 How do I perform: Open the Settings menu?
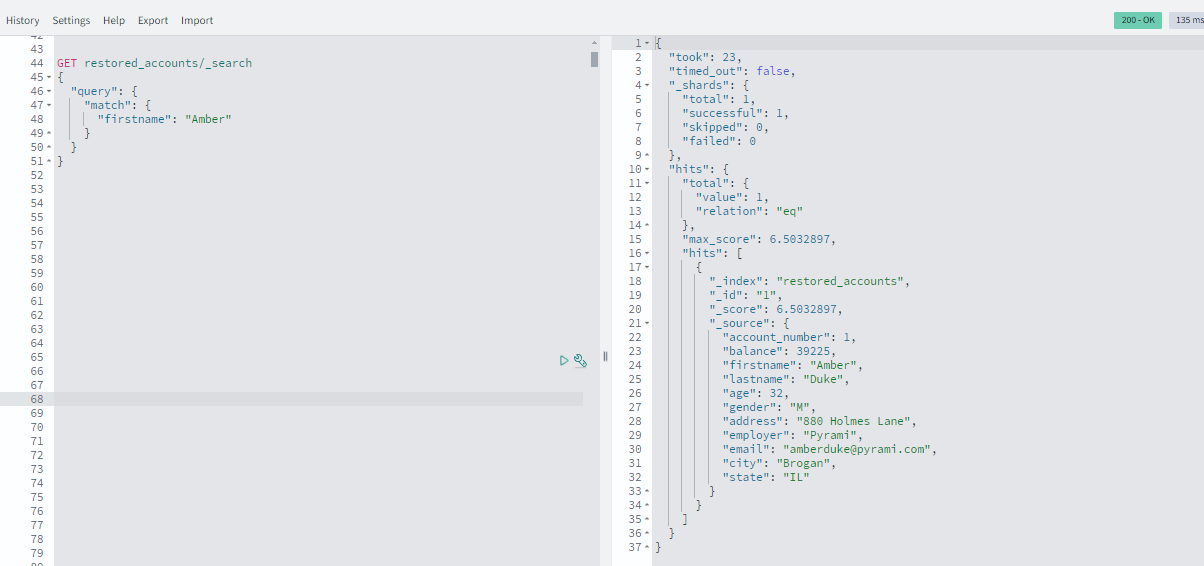71,20
